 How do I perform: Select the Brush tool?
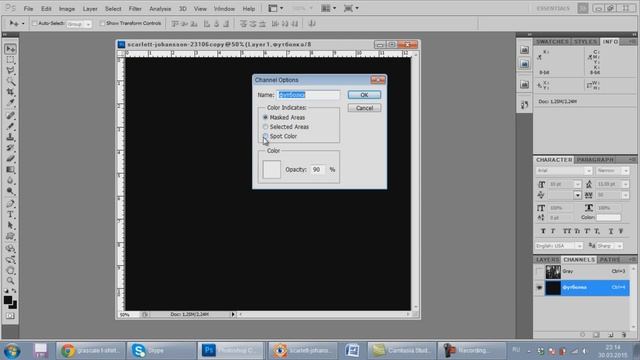[x=10, y=126]
